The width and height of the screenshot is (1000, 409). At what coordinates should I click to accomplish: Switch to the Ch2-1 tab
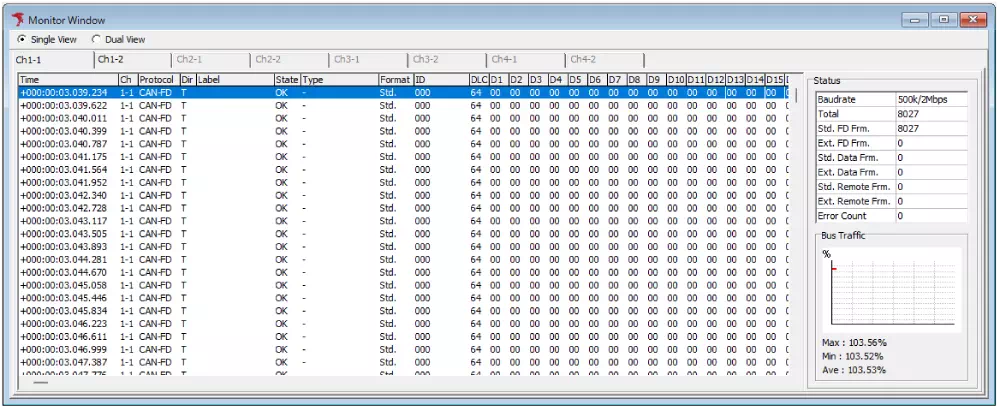coord(189,60)
